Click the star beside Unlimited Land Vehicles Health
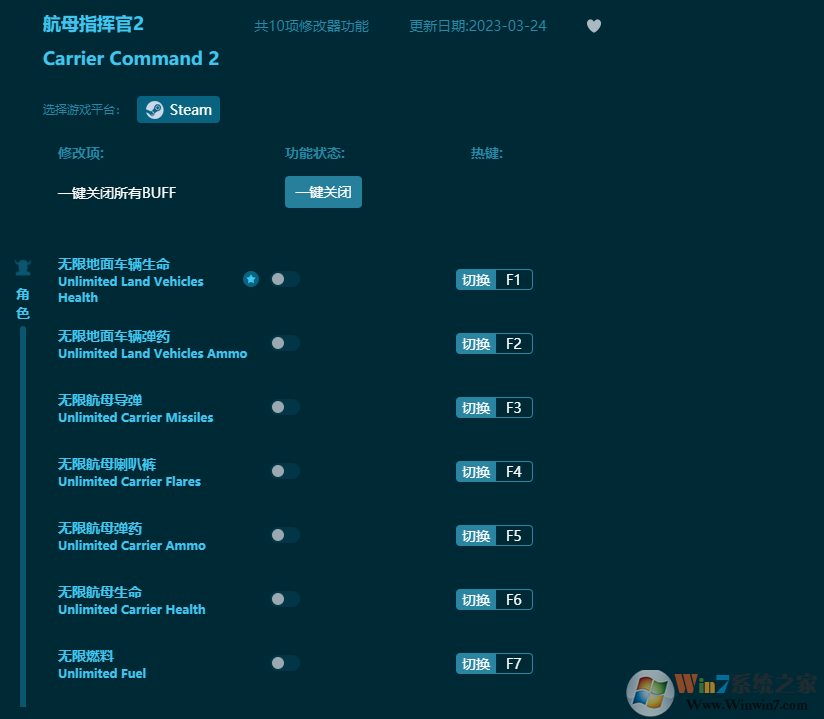The width and height of the screenshot is (824, 719). [x=250, y=279]
